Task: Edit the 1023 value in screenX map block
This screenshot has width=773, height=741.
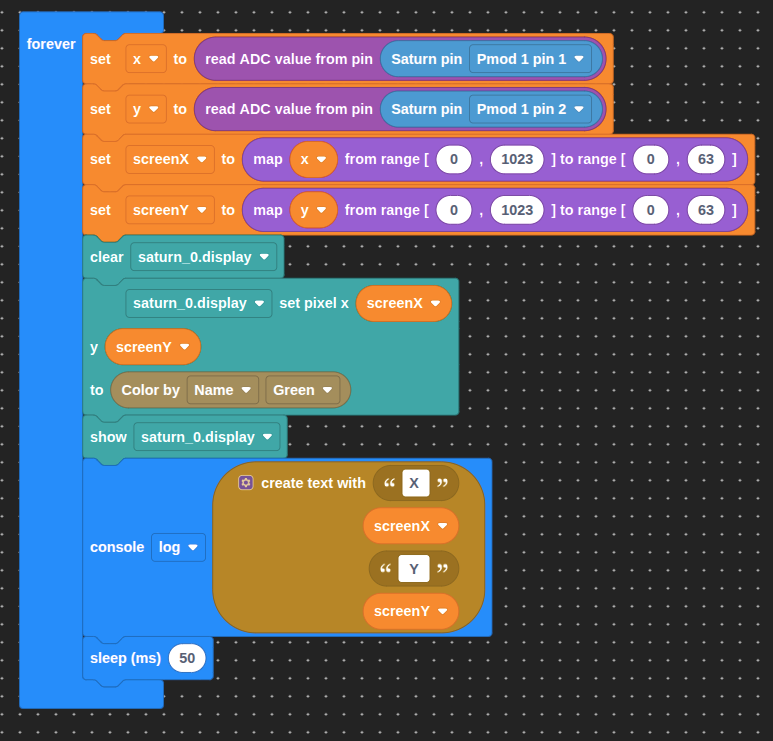Action: click(517, 159)
